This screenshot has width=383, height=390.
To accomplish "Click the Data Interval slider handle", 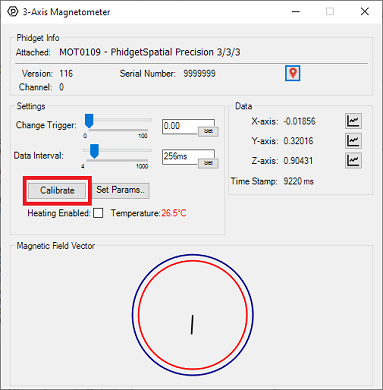I will [95, 151].
